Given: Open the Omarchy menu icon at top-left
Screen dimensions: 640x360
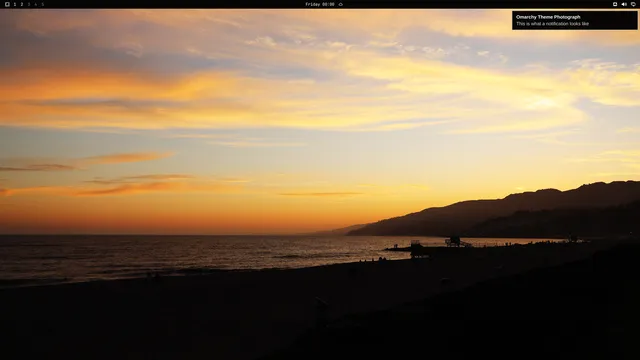Looking at the screenshot, I should [7, 4].
